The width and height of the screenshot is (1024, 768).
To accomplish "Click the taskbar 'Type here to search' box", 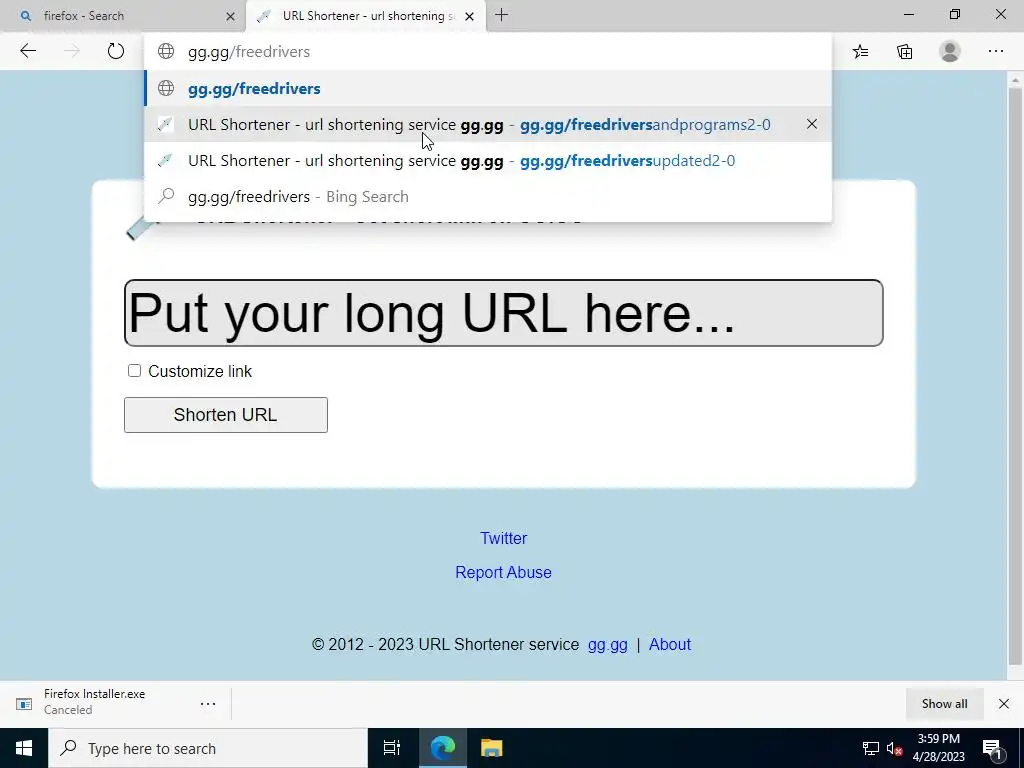I will pos(208,748).
